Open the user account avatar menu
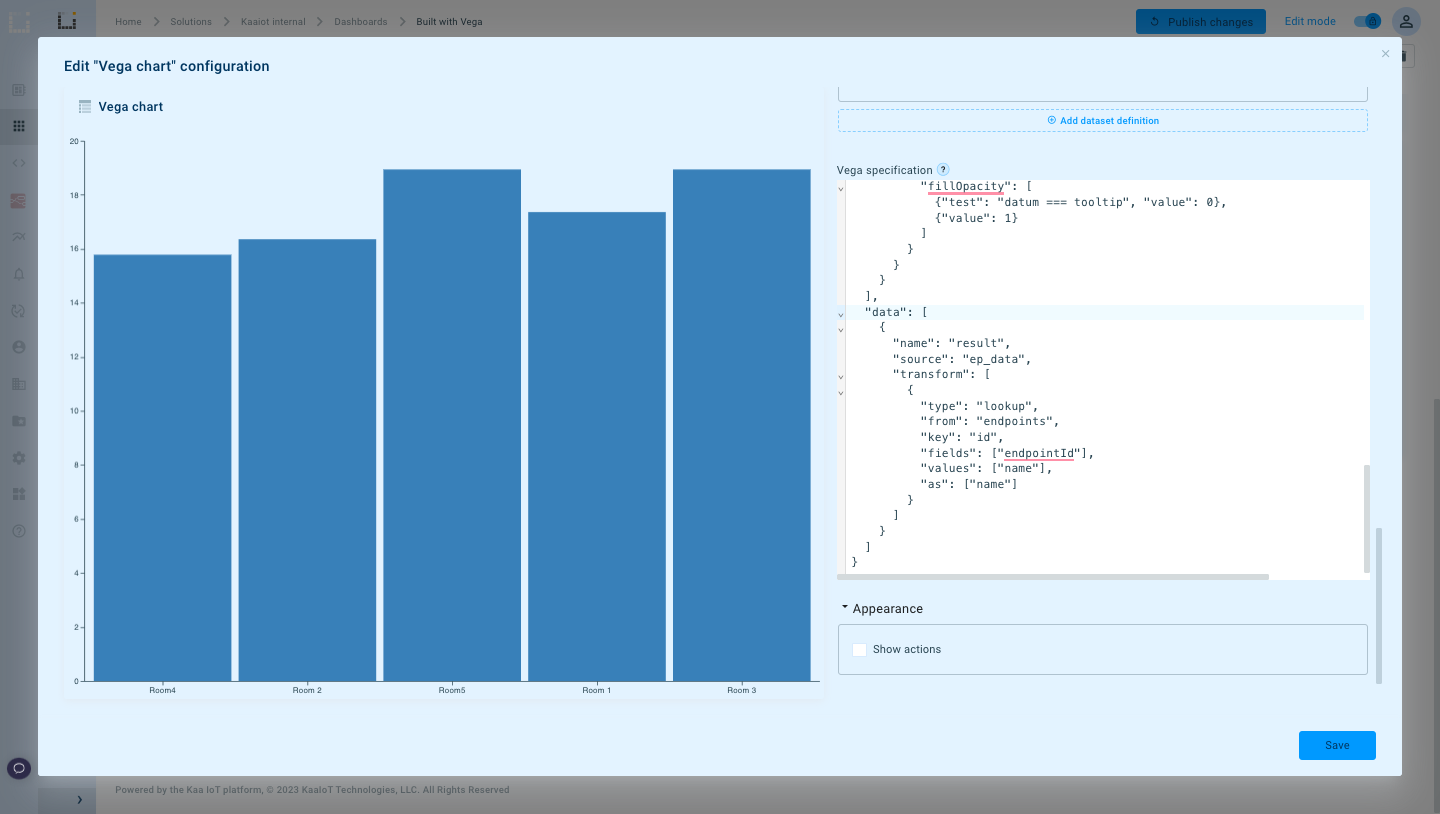This screenshot has height=814, width=1440. 1406,21
